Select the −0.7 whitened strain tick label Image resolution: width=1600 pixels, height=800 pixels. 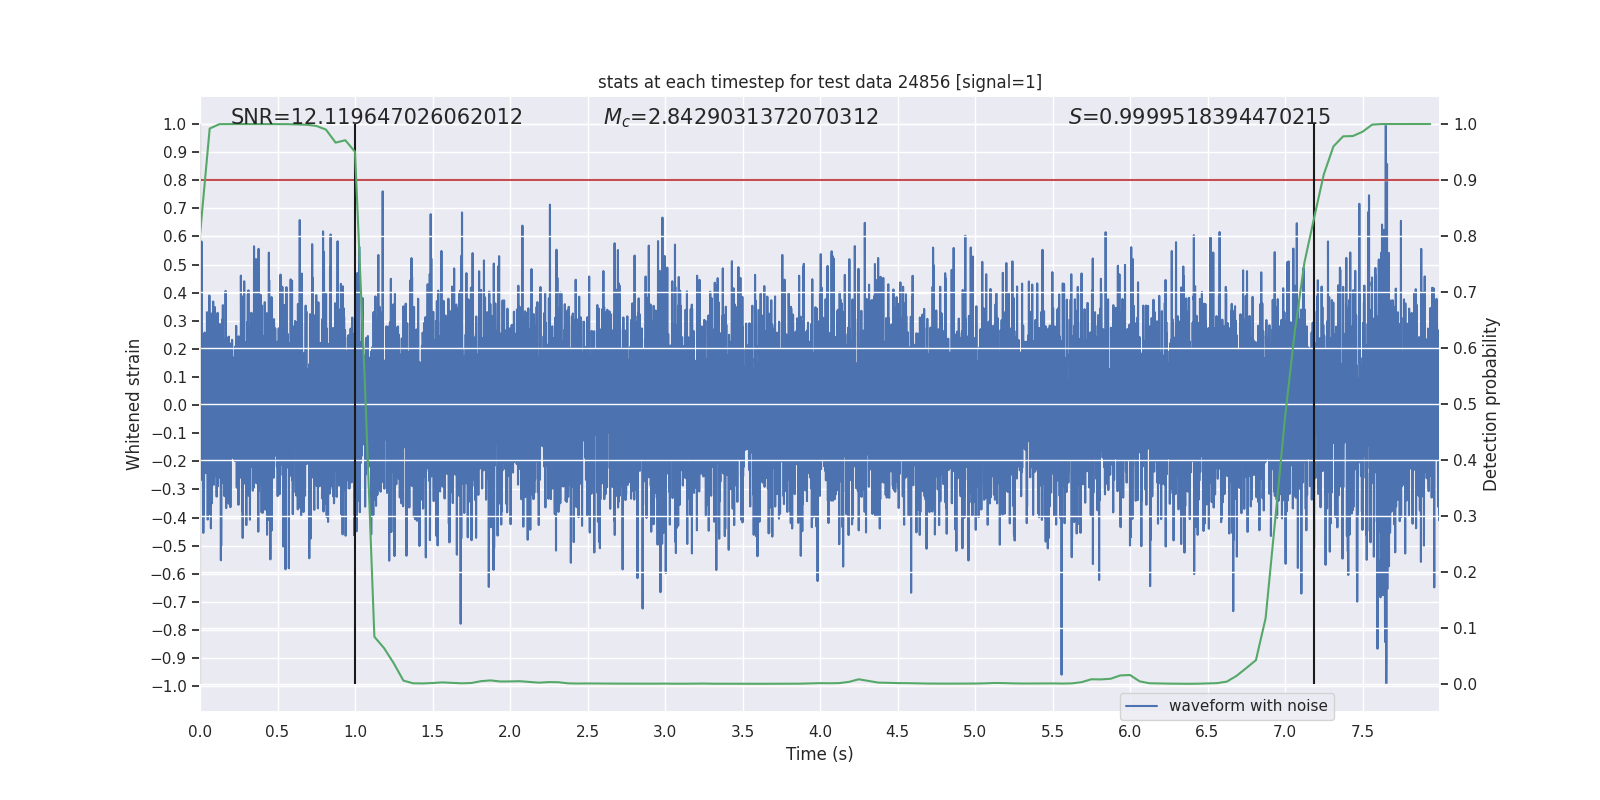[x=169, y=603]
